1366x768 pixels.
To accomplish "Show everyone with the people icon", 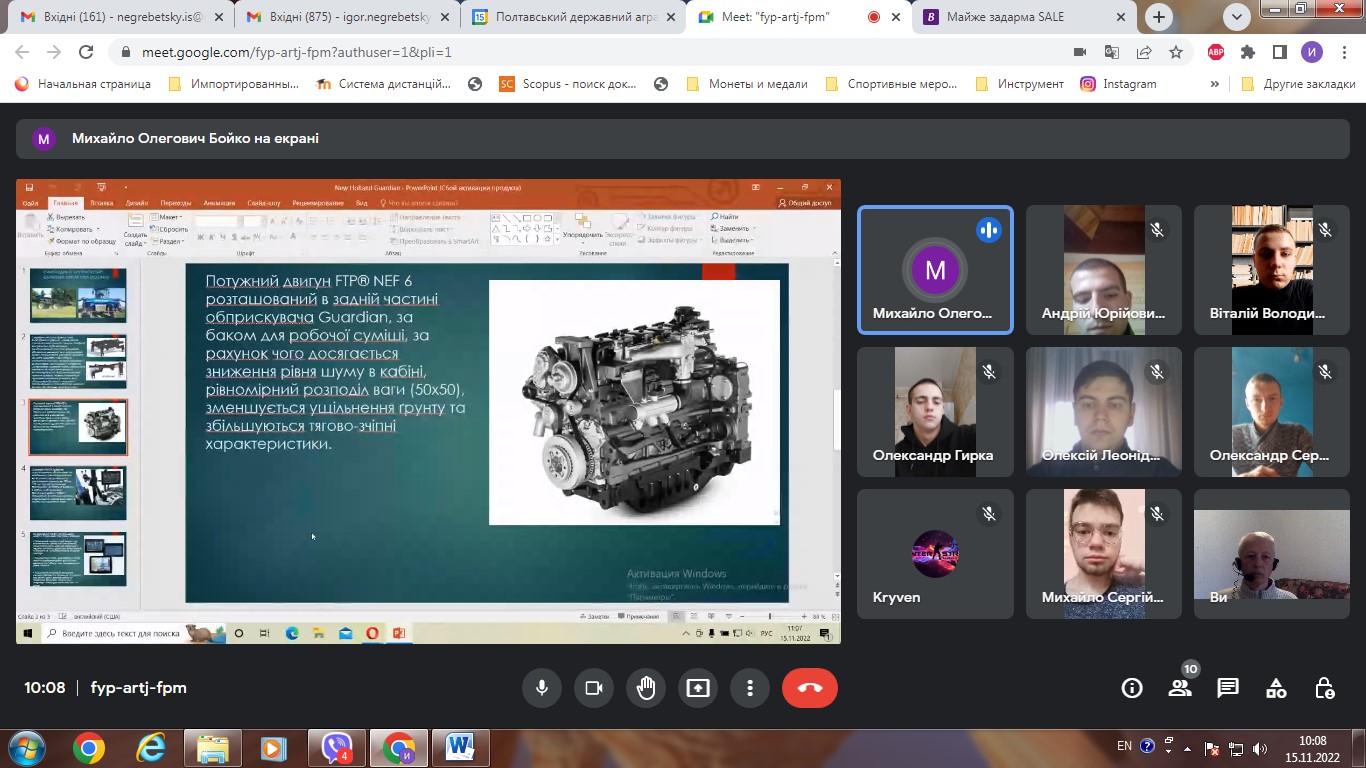I will point(1180,688).
